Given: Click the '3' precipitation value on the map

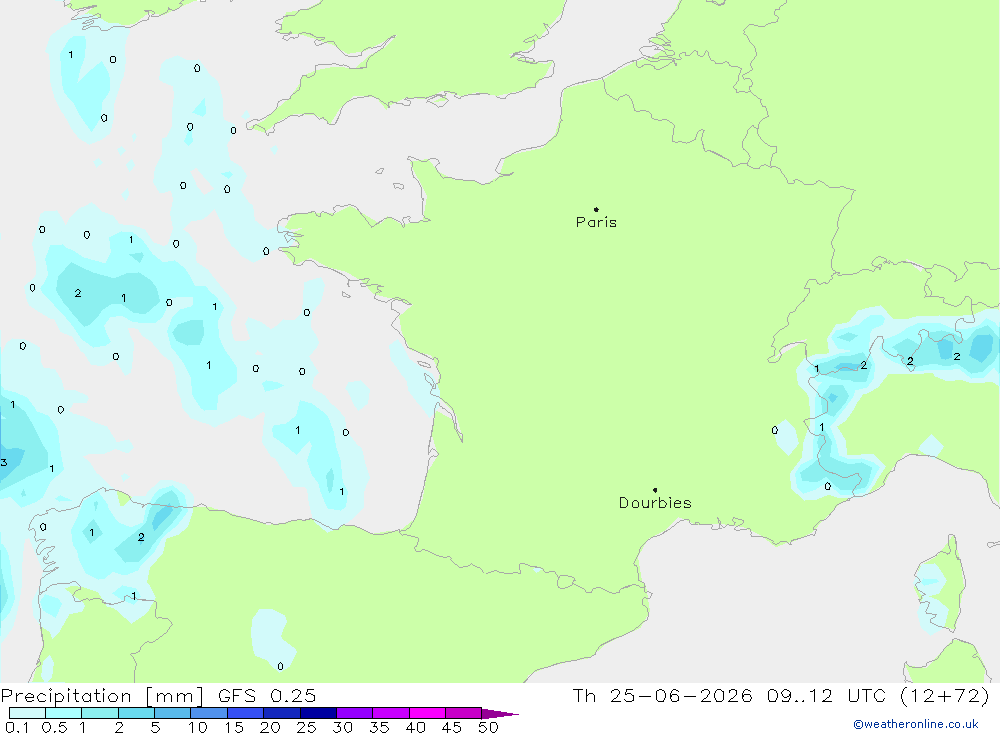Looking at the screenshot, I should (4, 463).
